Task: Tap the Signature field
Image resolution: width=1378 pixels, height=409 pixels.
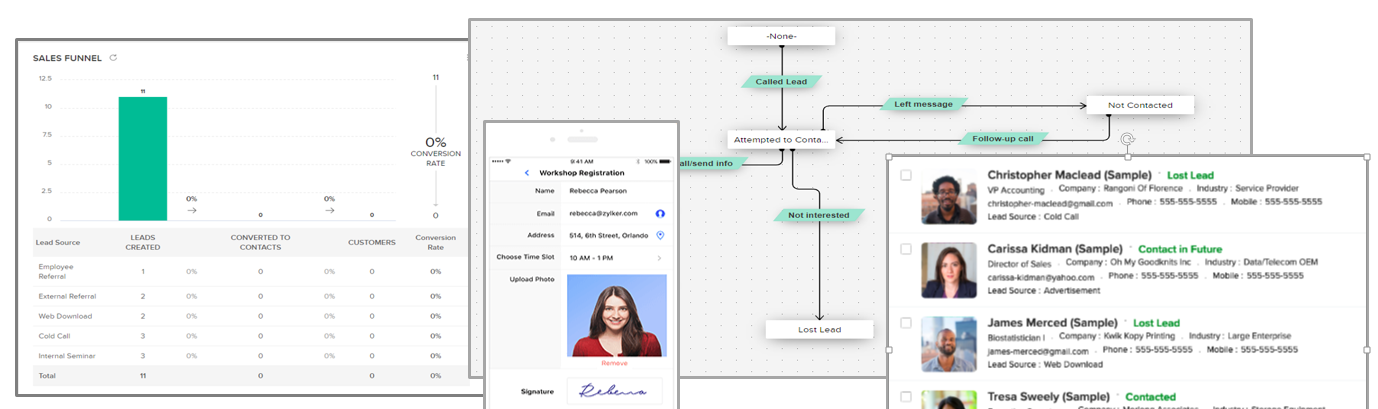Action: pyautogui.click(x=615, y=391)
